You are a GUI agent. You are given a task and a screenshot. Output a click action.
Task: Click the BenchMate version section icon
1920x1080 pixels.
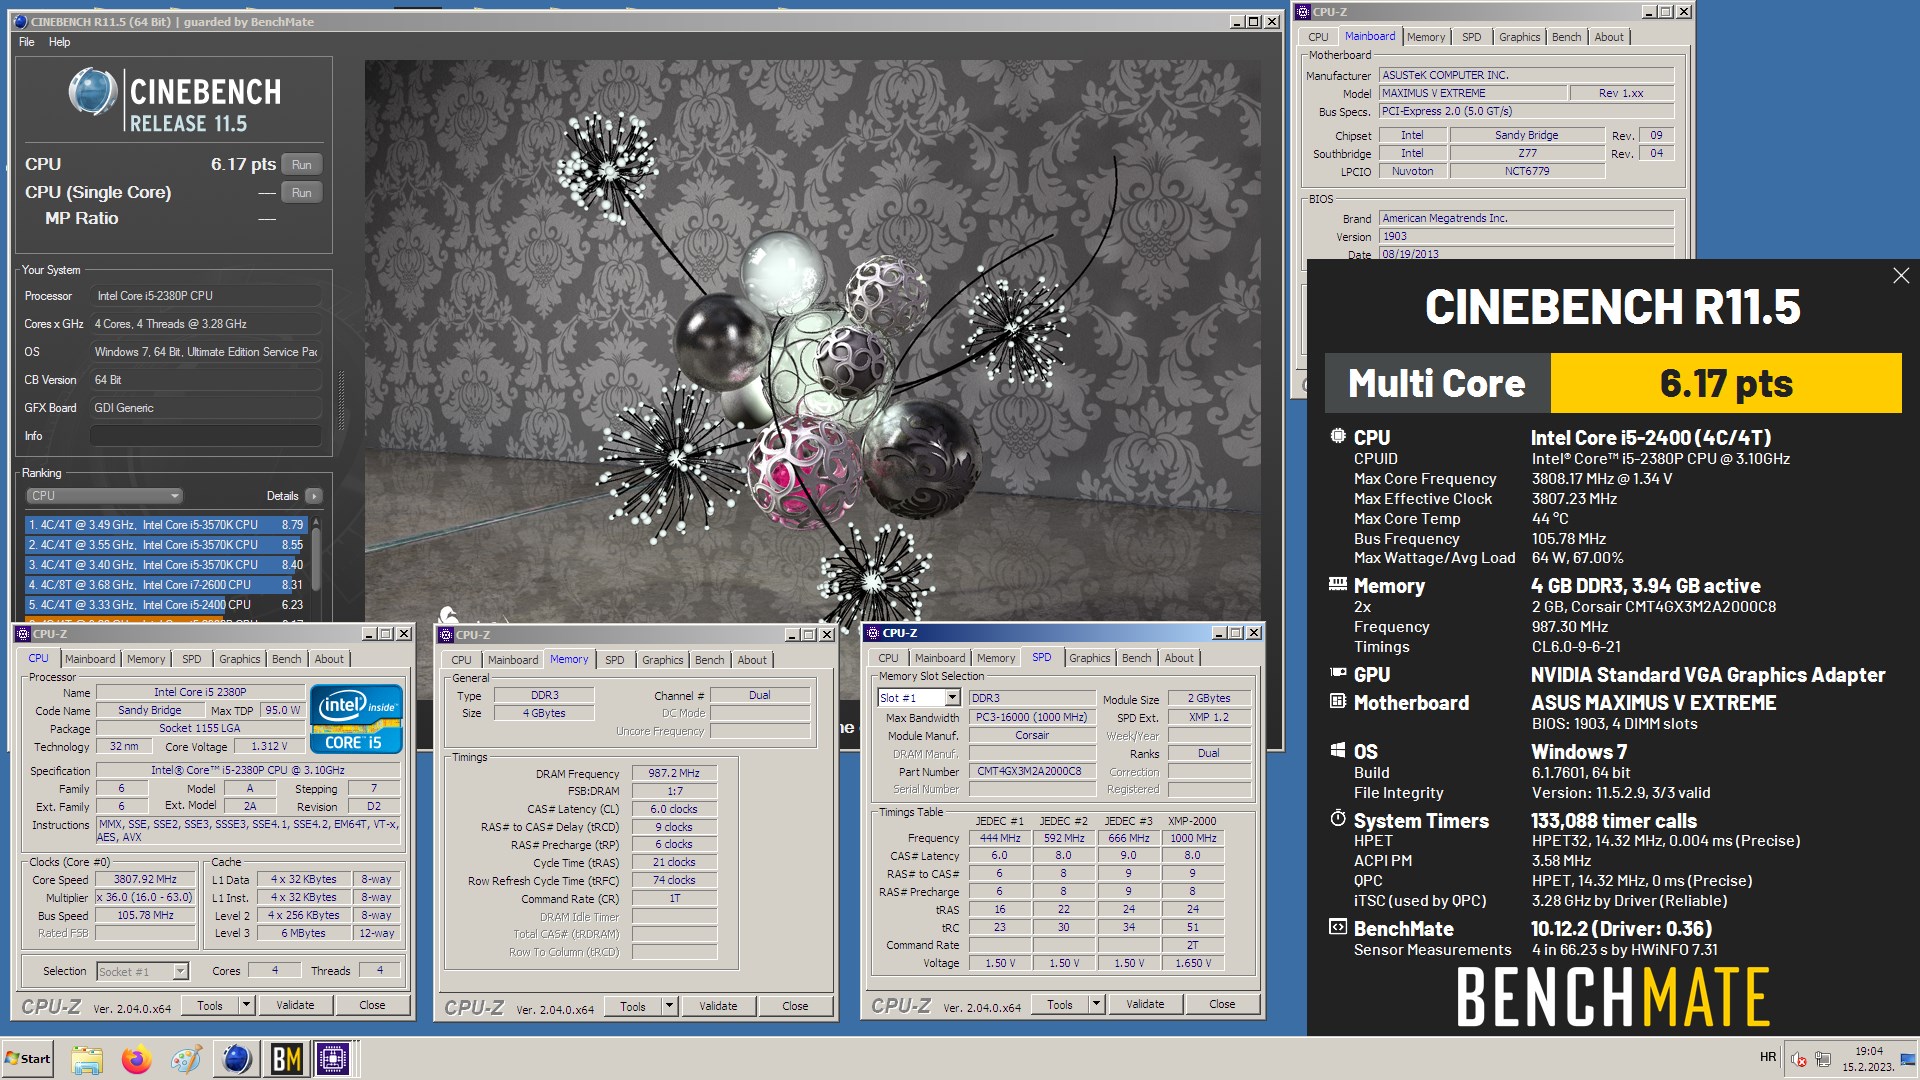(1338, 928)
